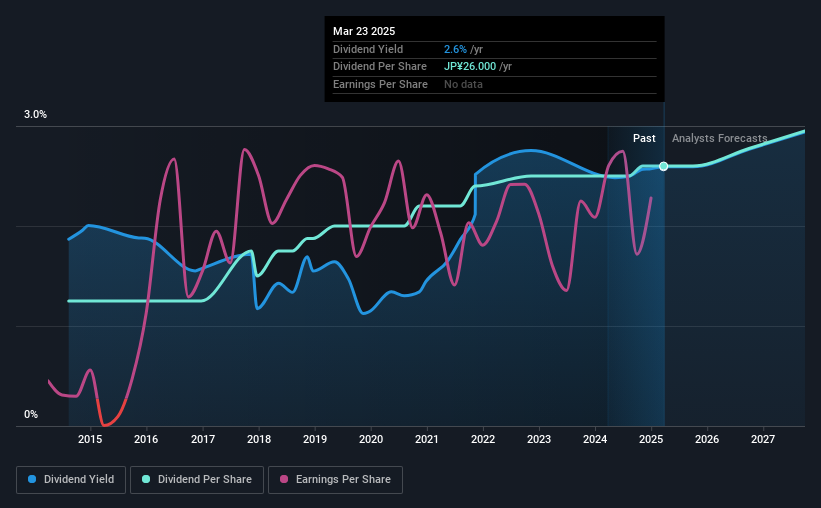Click the 2018 x-axis label
Image resolution: width=821 pixels, height=508 pixels.
pos(259,439)
